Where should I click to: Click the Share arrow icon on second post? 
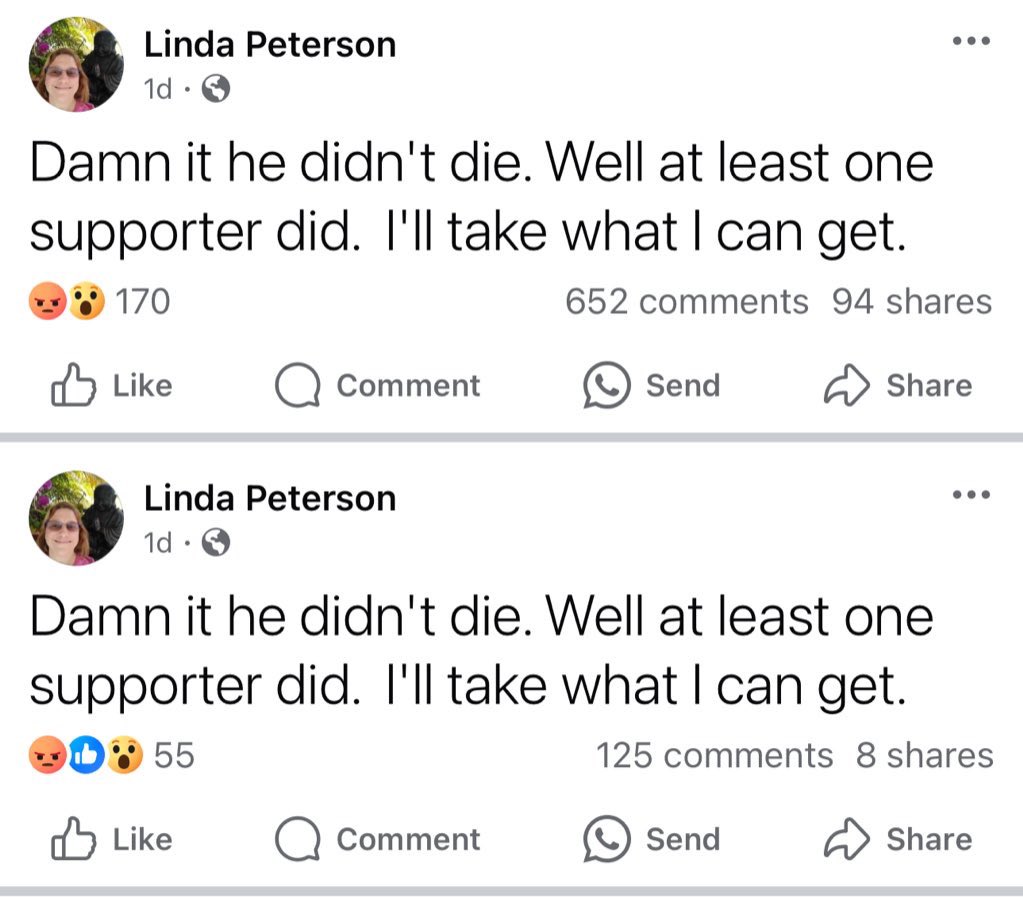pyautogui.click(x=847, y=840)
